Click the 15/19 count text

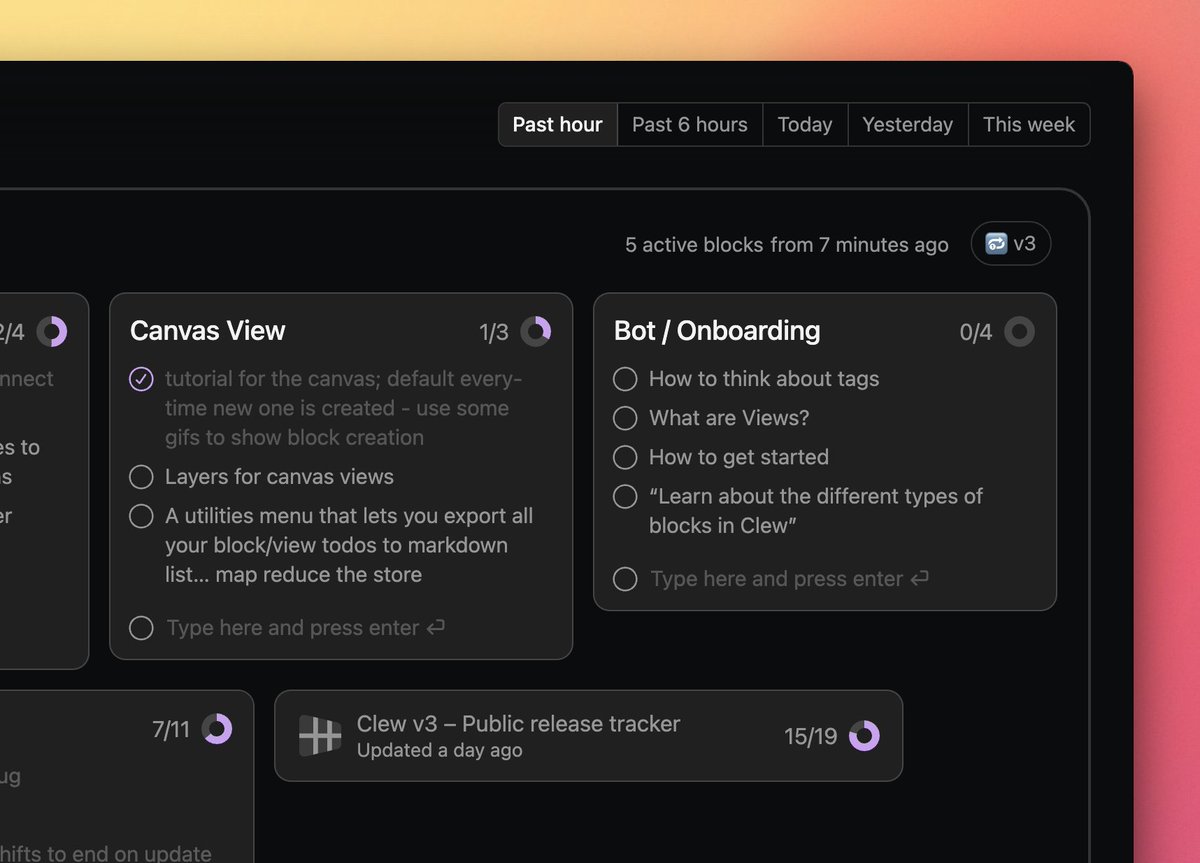click(810, 737)
